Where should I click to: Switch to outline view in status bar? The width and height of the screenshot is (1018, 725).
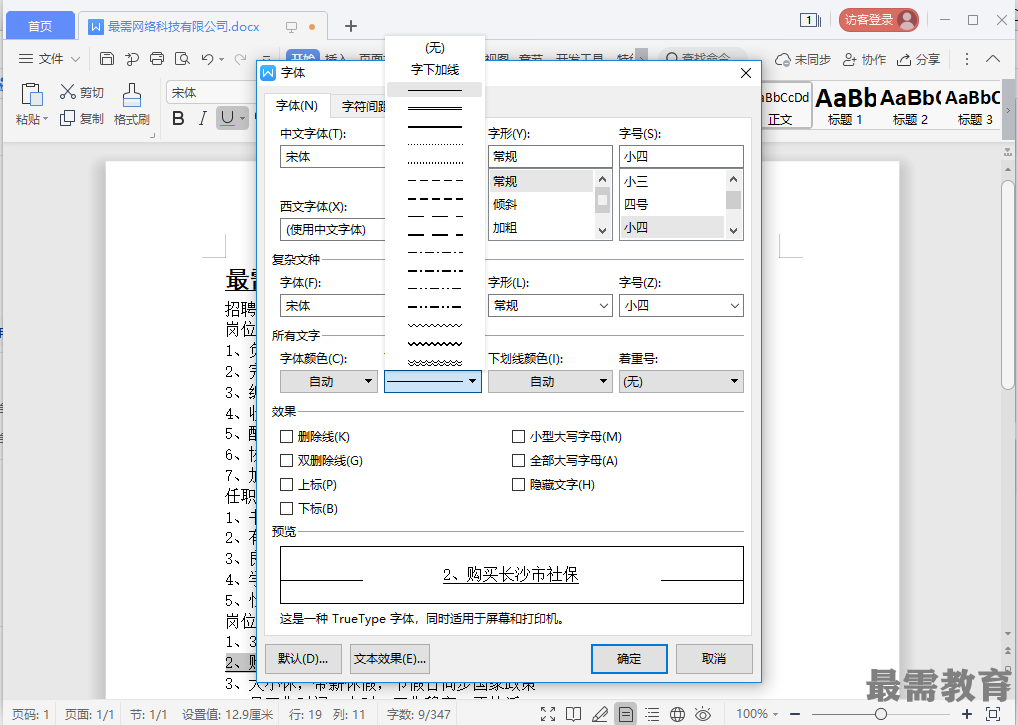652,714
